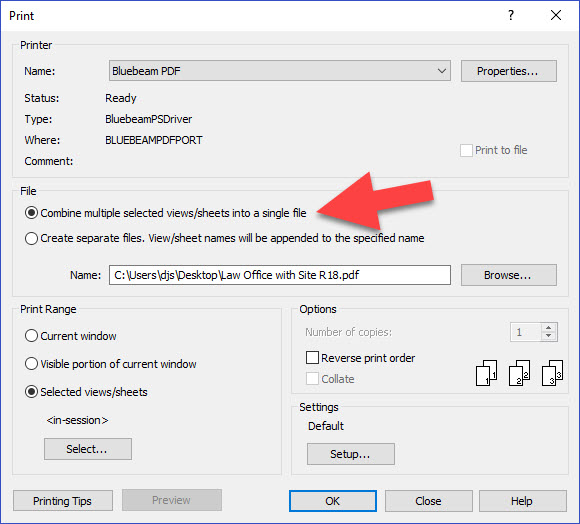Click the Printing Tips button
The image size is (580, 524).
(63, 501)
